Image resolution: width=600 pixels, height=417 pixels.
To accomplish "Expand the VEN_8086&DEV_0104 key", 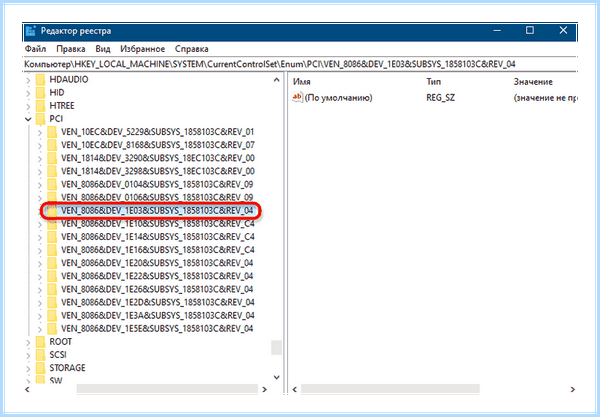I will coord(40,185).
